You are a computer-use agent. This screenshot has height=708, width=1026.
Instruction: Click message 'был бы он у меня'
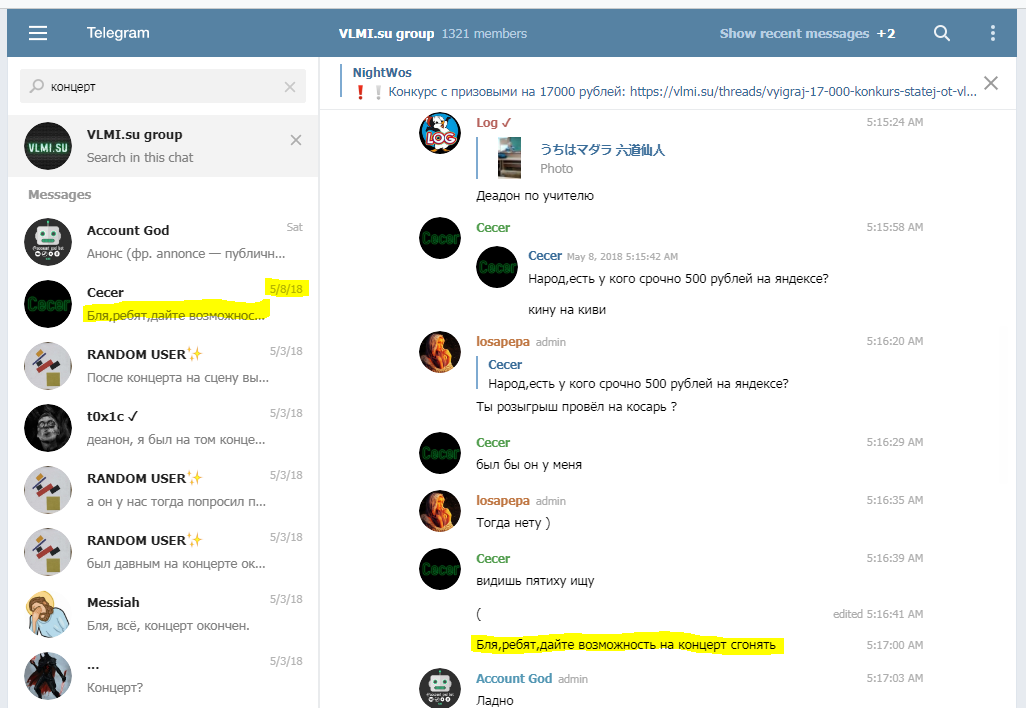[x=529, y=465]
